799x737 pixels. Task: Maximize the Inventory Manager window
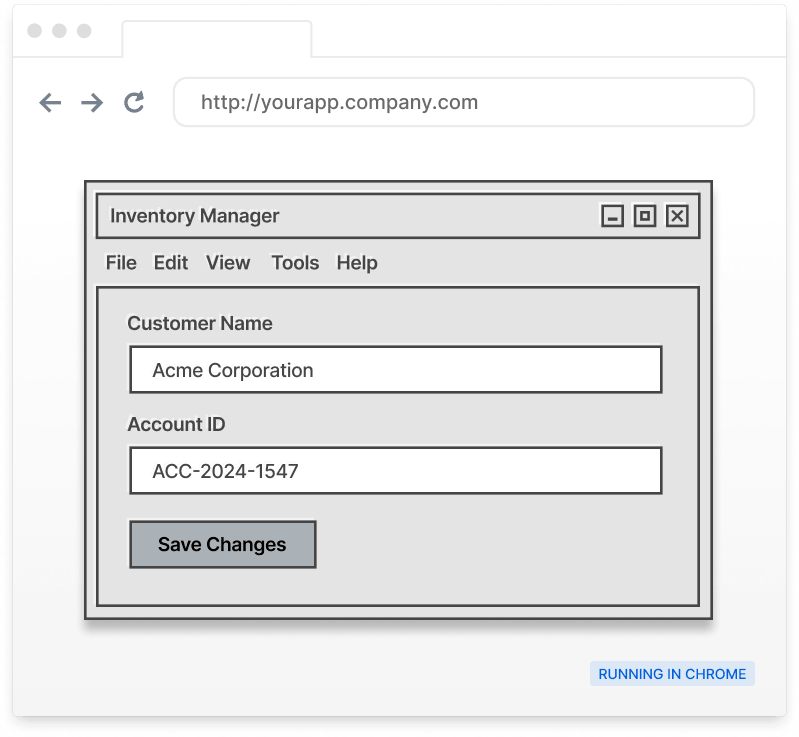[x=645, y=216]
